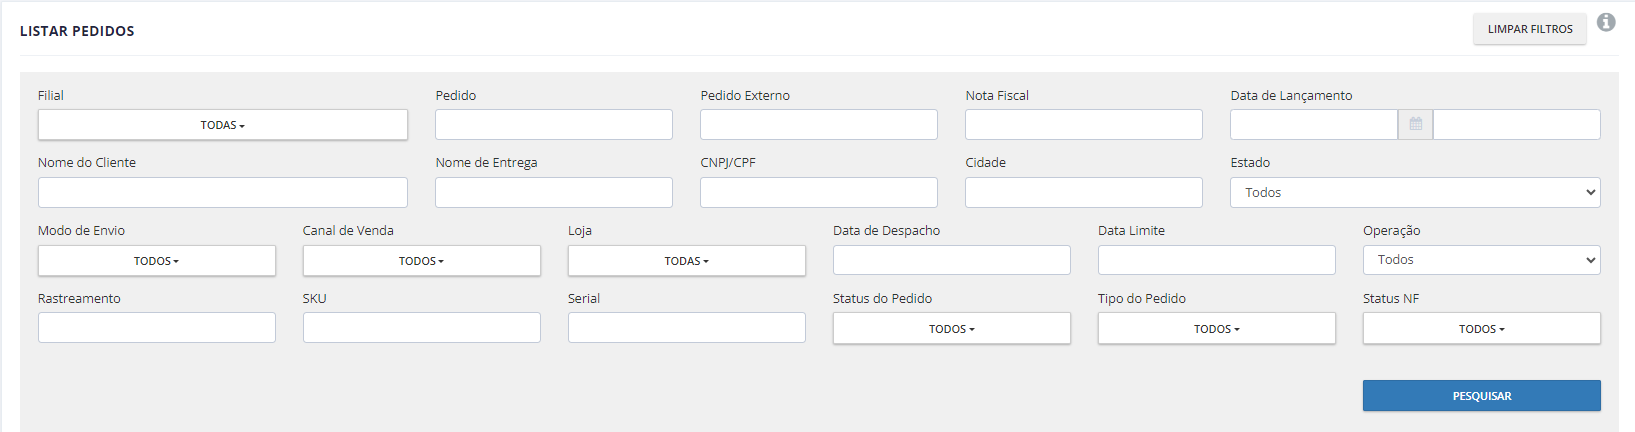Open calendar icon for Data de Lançamento
Viewport: 1635px width, 432px height.
tap(1415, 124)
